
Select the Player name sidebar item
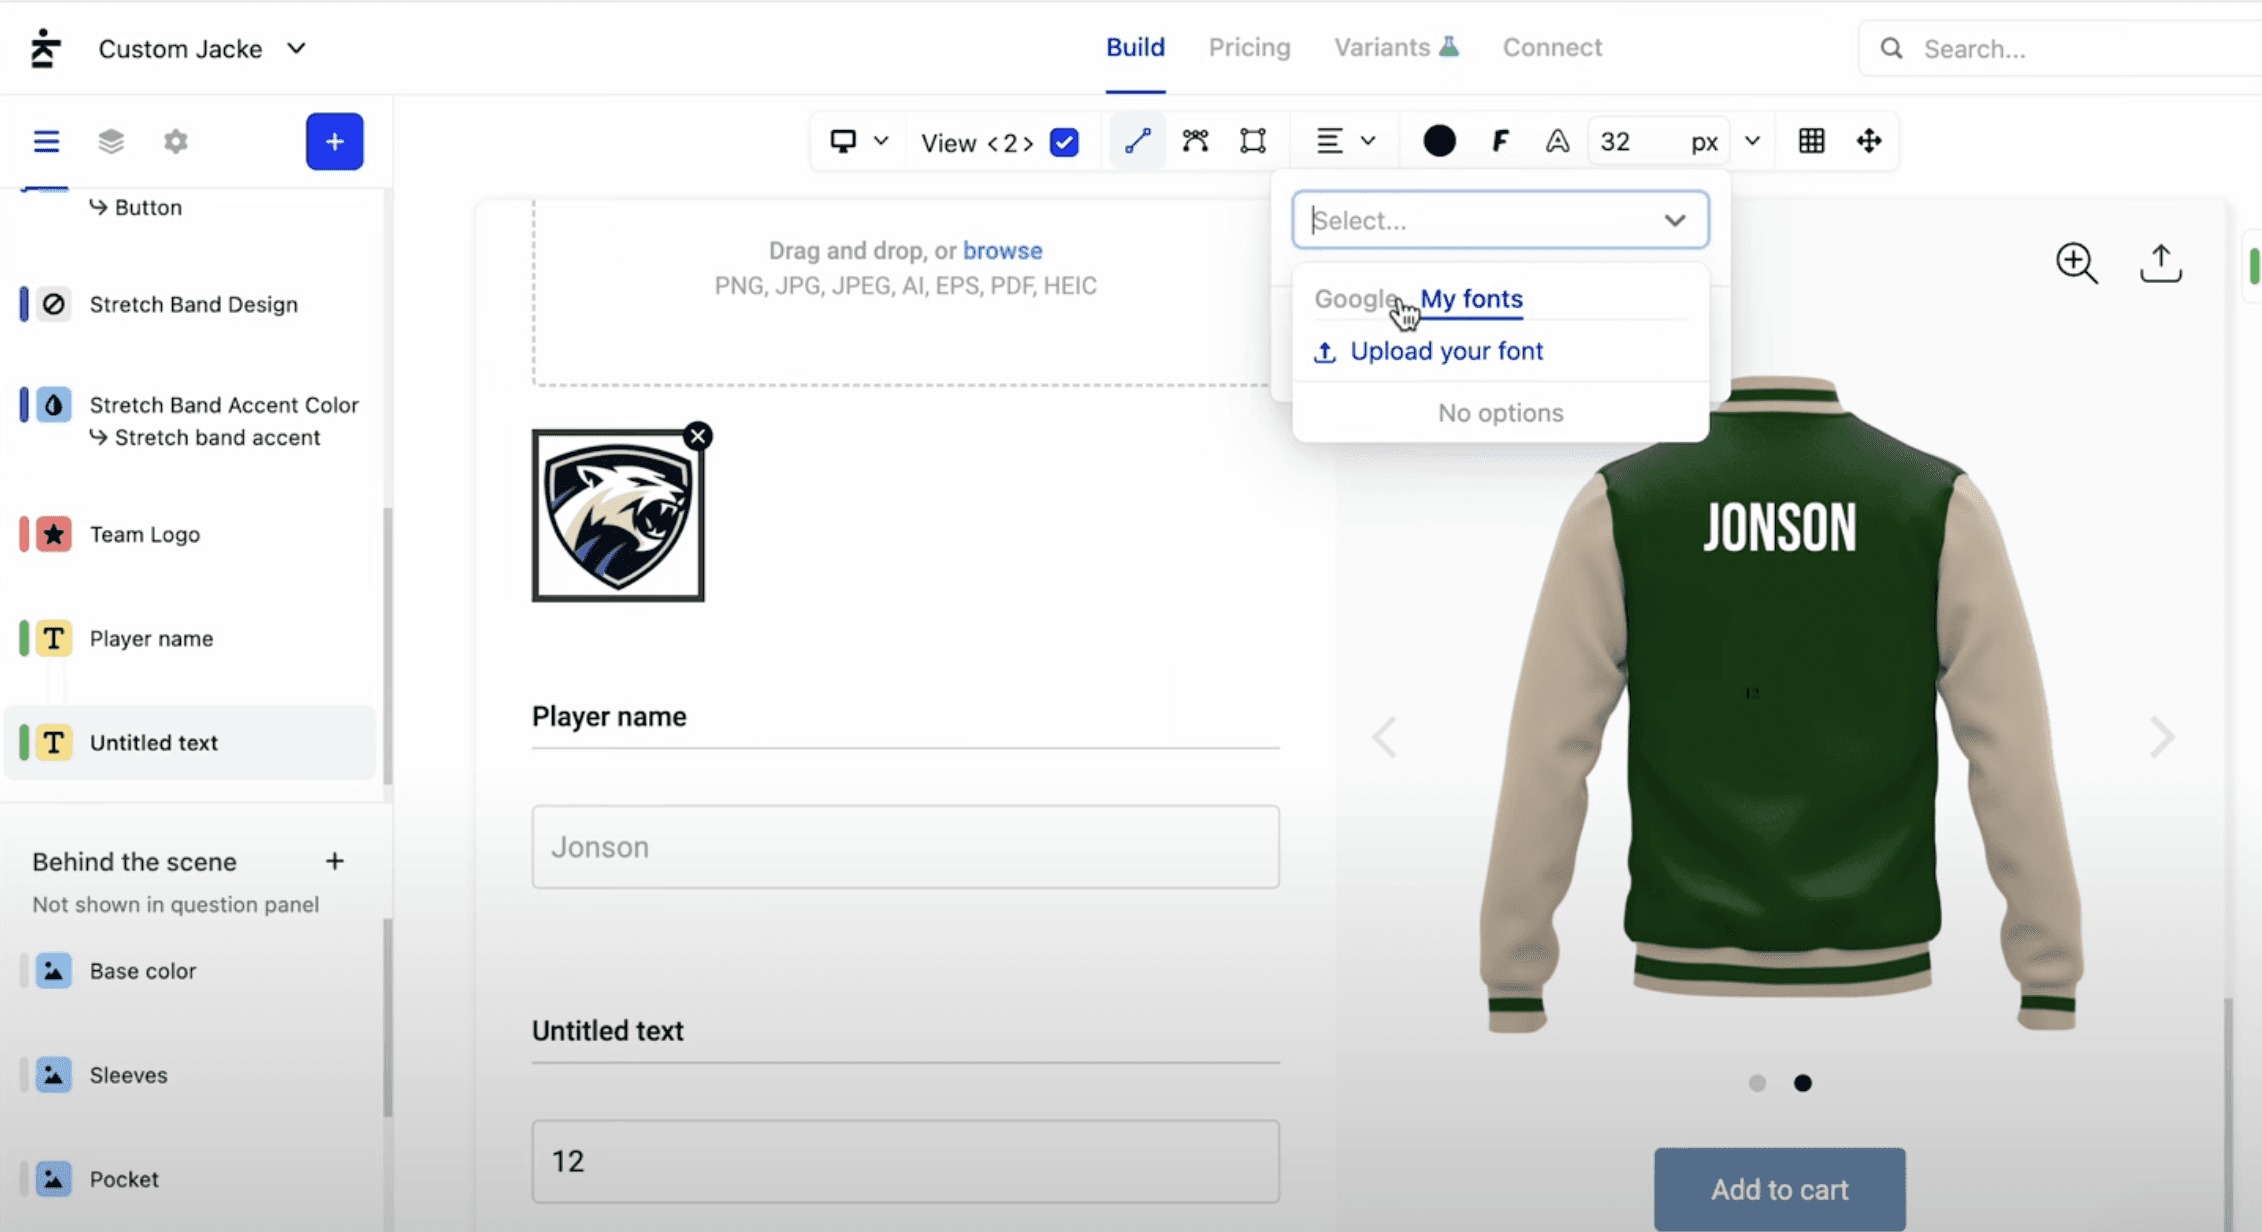click(151, 638)
